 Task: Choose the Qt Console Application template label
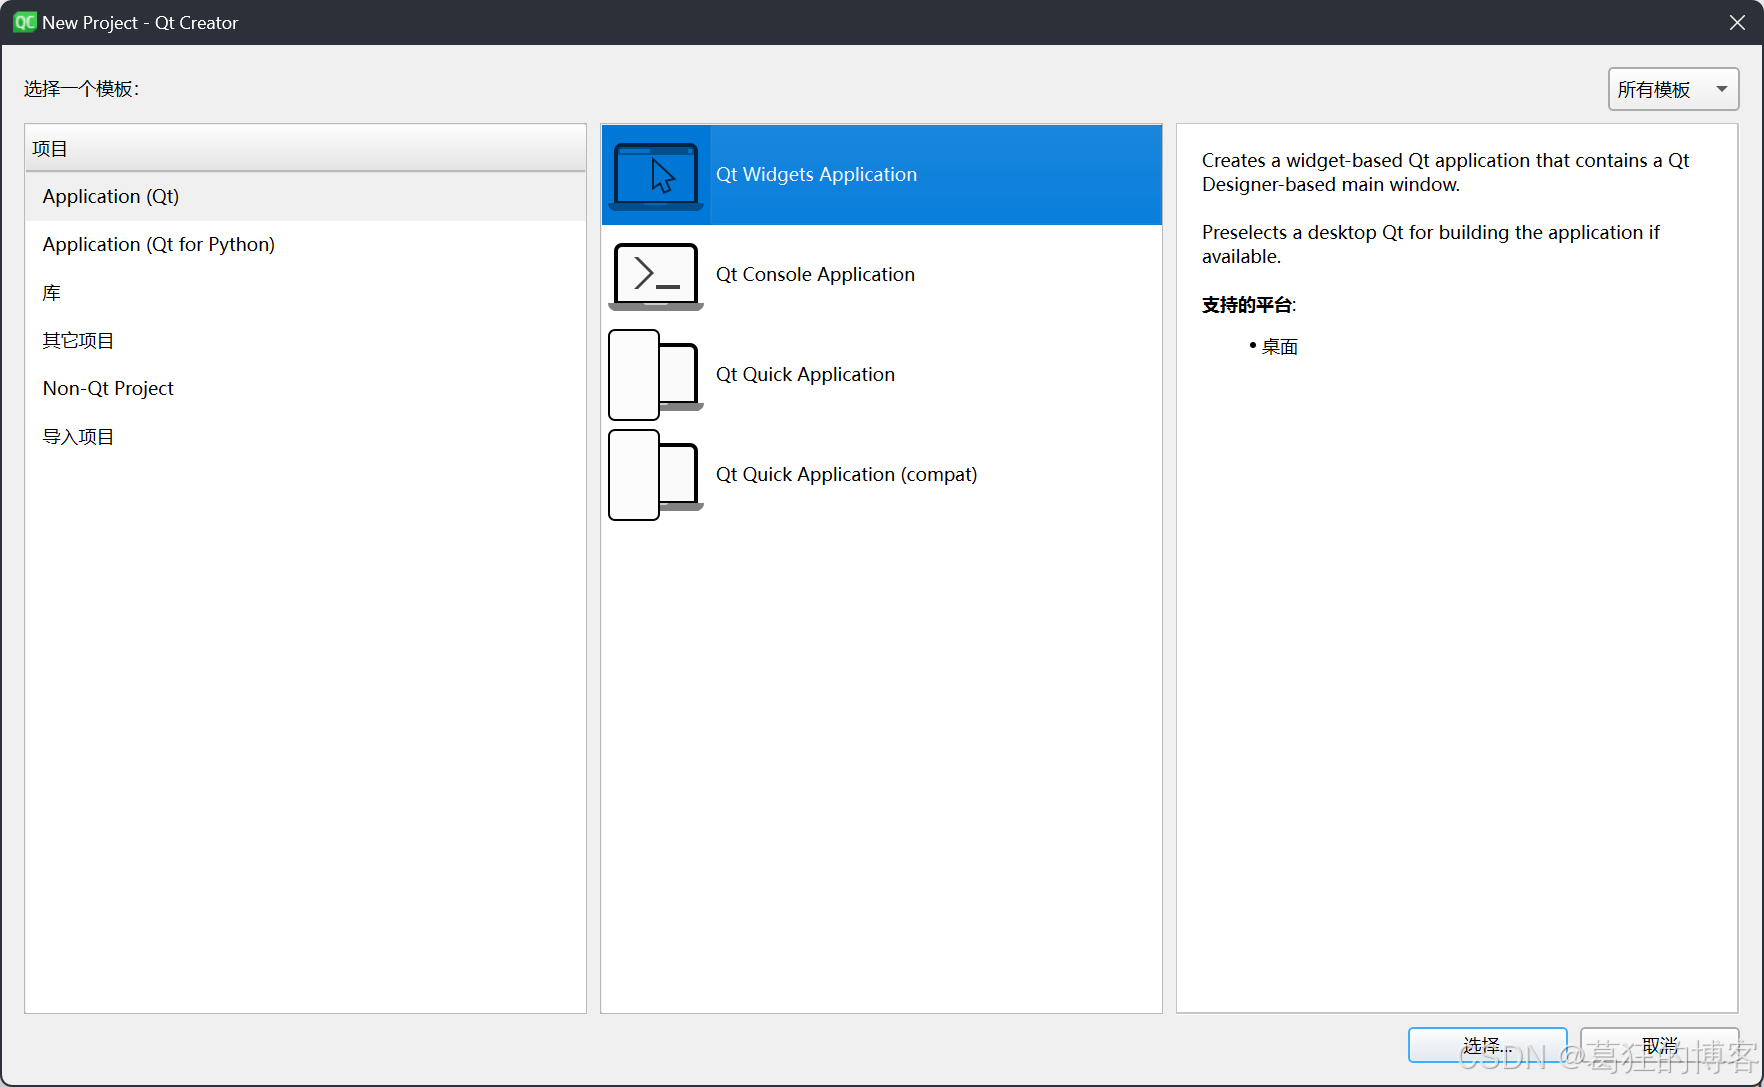pyautogui.click(x=815, y=275)
